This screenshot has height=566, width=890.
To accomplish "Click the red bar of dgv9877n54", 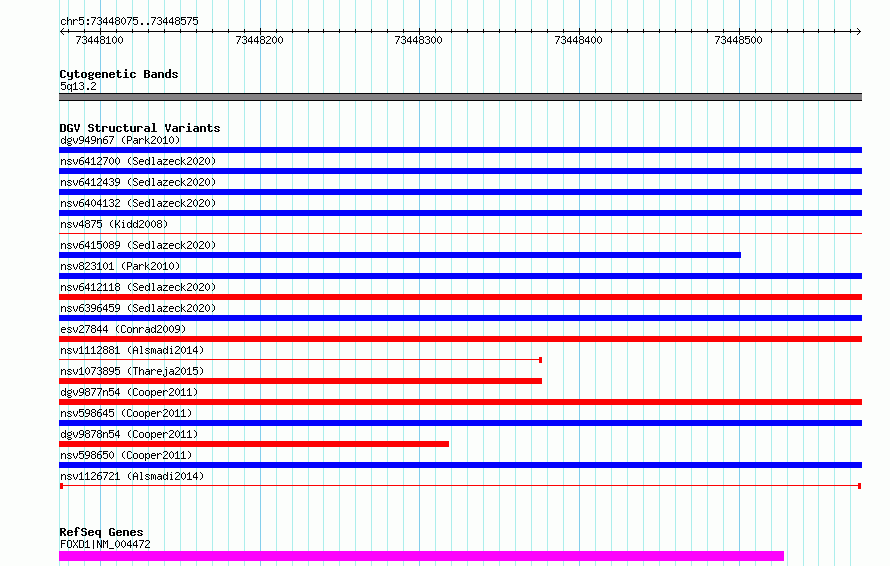I will (x=460, y=402).
